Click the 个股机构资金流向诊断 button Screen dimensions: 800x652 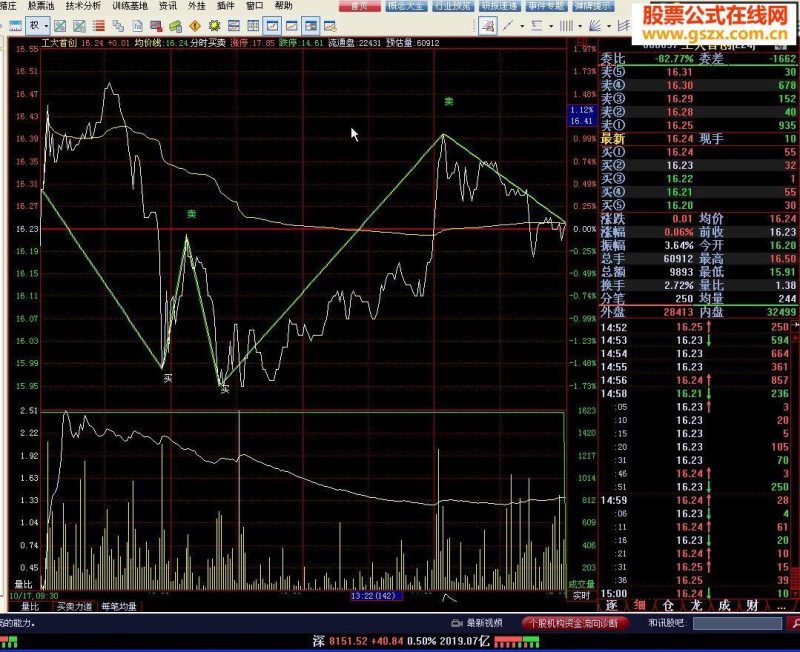tap(575, 623)
